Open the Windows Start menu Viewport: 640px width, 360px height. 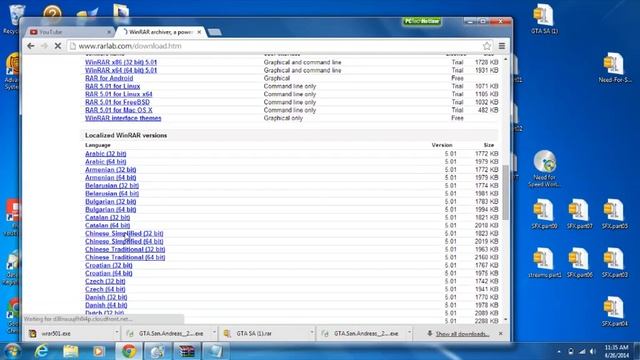(12, 351)
